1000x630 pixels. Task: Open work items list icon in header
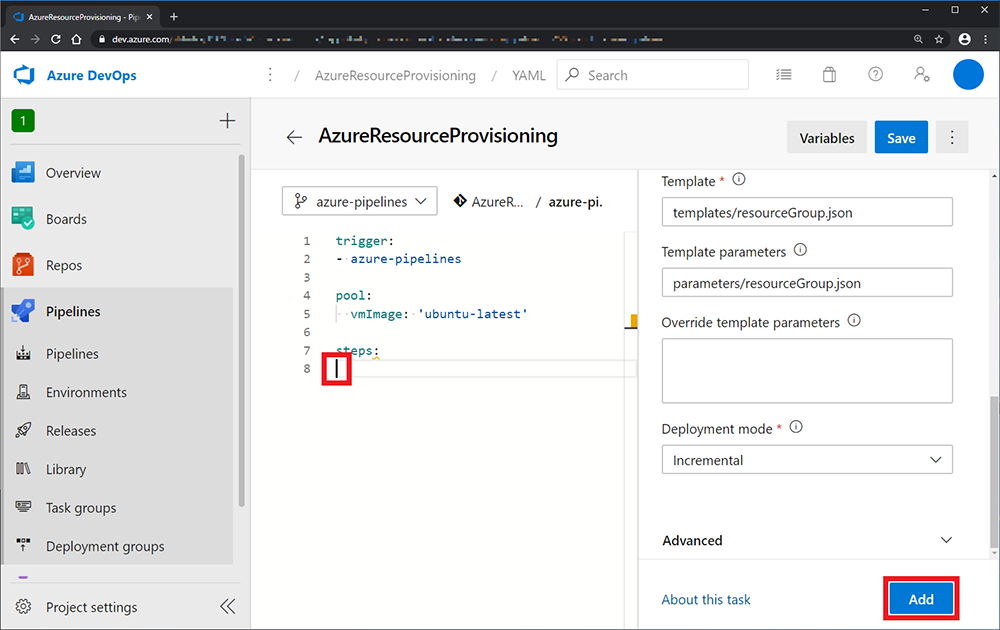click(784, 75)
